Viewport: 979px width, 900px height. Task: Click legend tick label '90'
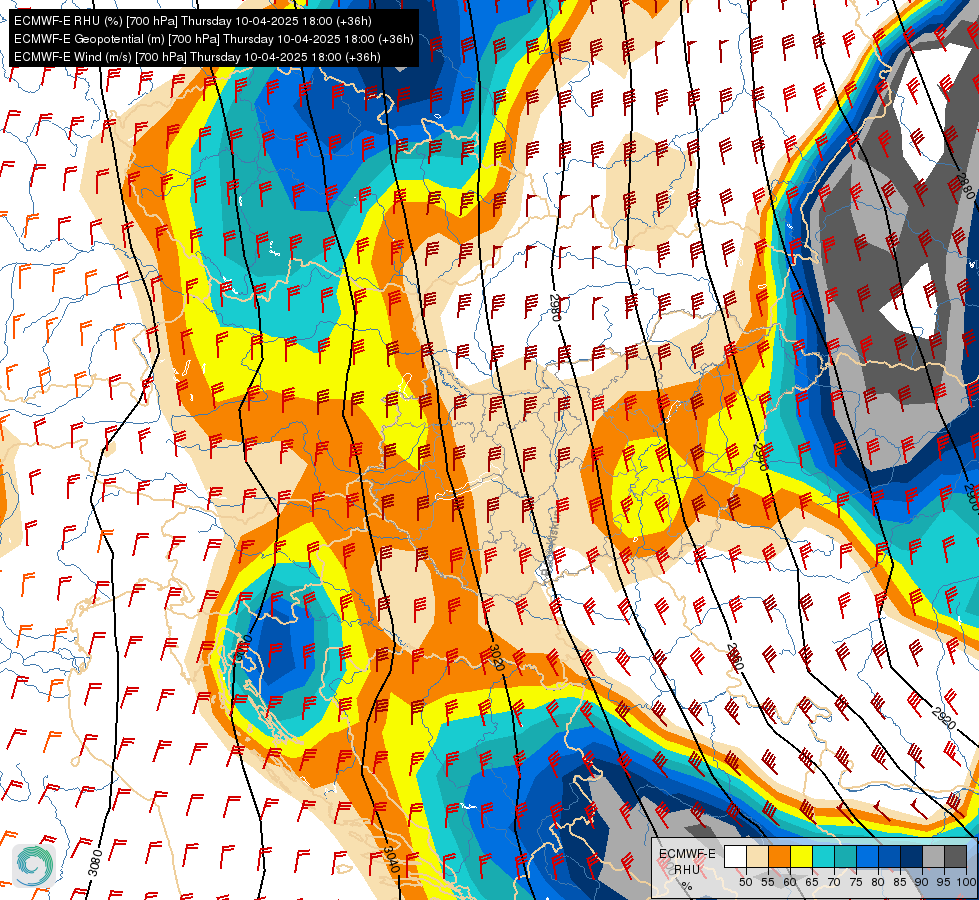click(922, 882)
